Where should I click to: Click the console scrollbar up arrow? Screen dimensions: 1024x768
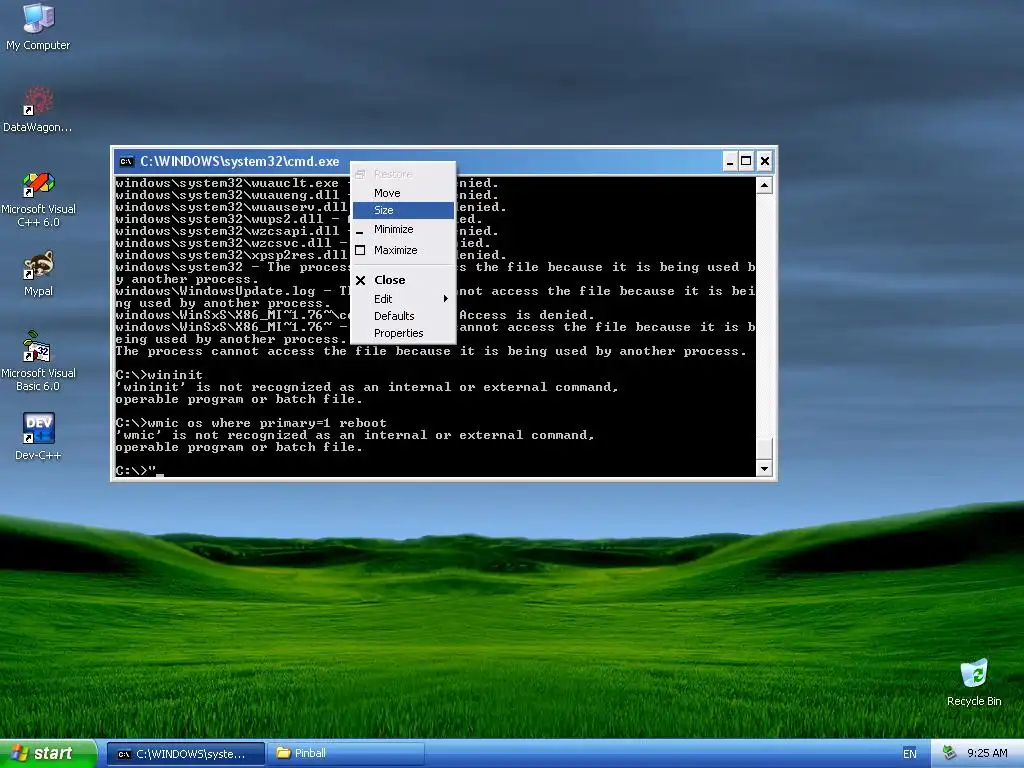pyautogui.click(x=764, y=185)
